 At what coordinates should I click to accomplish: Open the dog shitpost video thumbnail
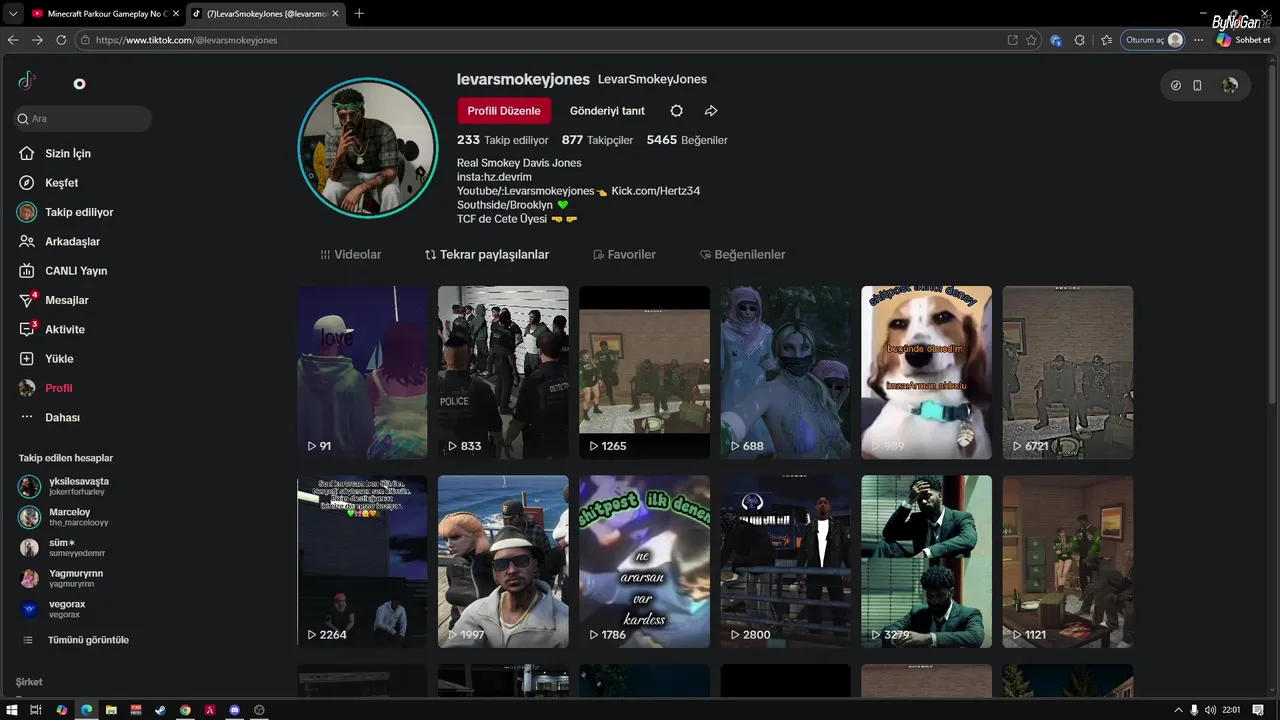pyautogui.click(x=927, y=372)
